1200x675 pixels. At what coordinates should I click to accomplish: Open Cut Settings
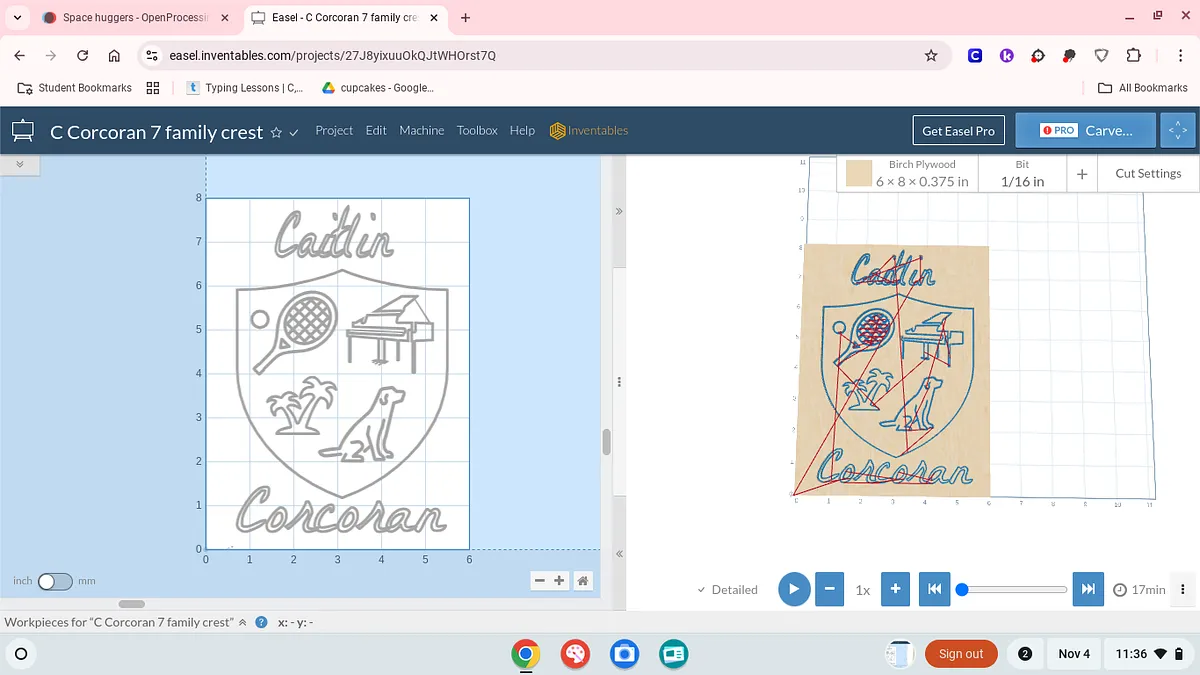point(1148,173)
